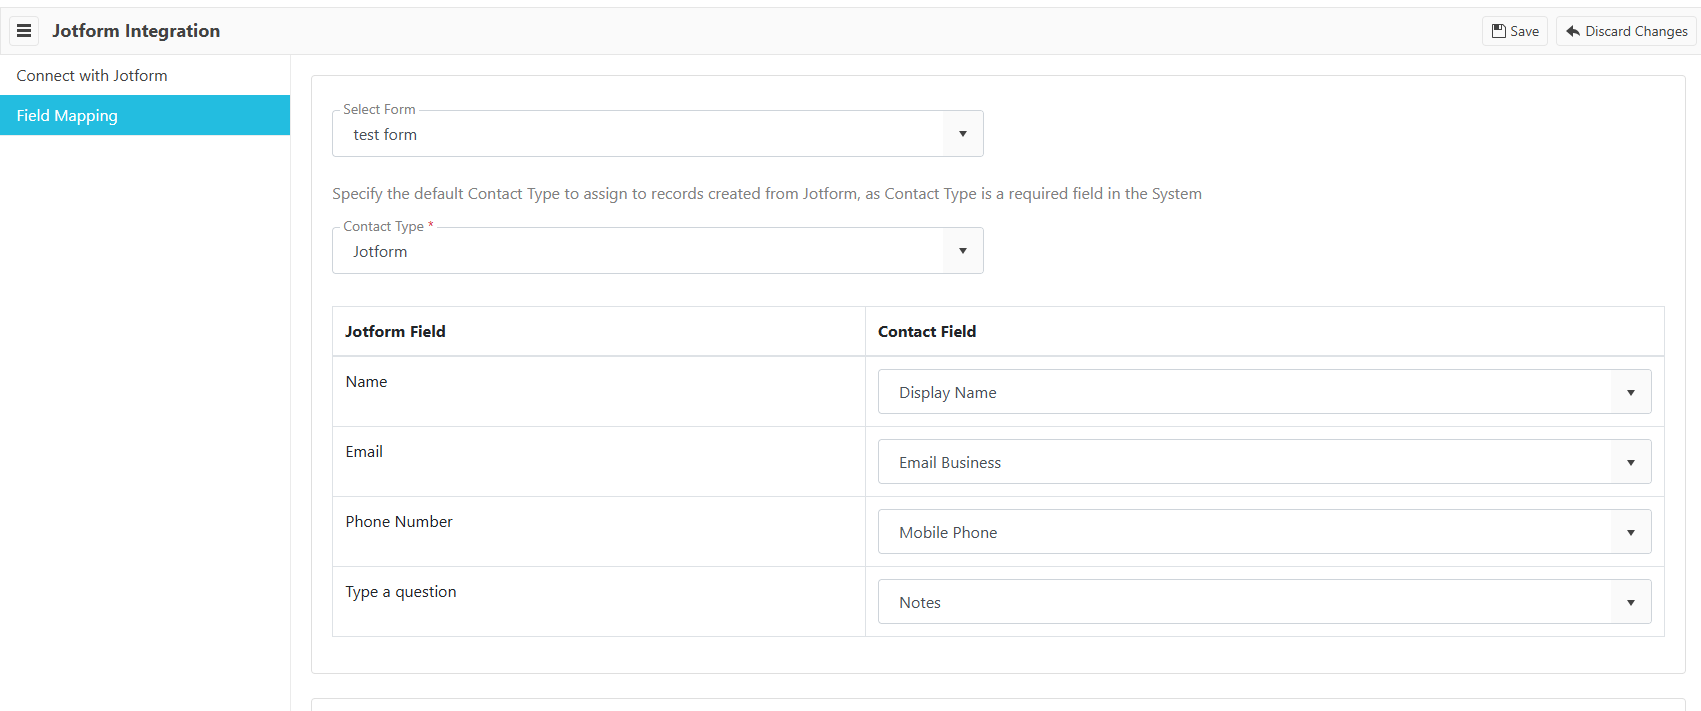Open the Select Form dropdown

658,134
